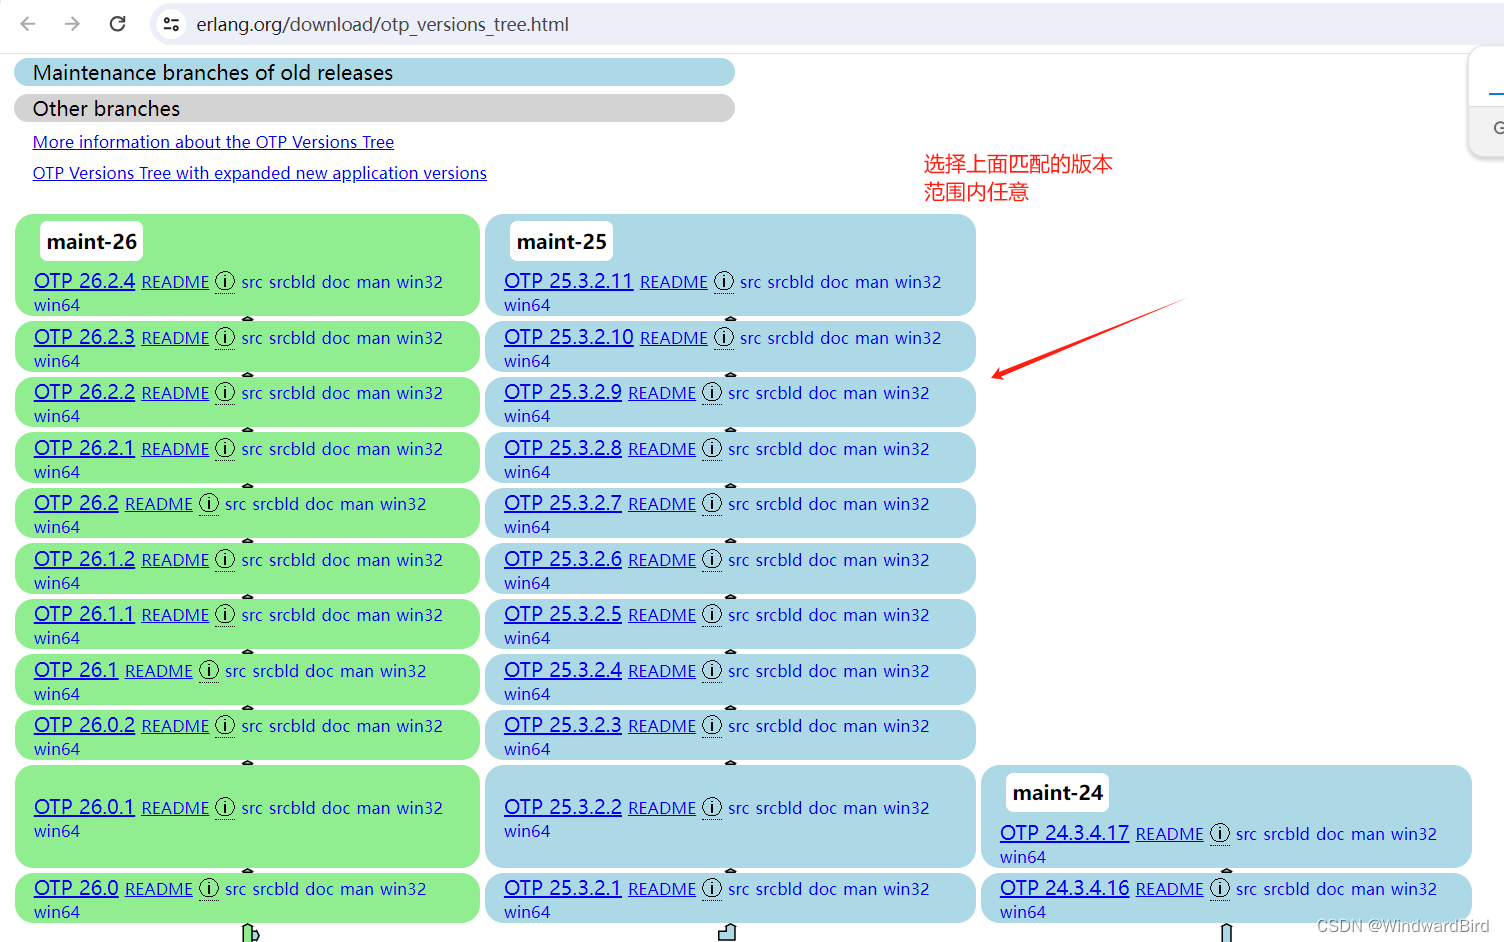Image resolution: width=1504 pixels, height=942 pixels.
Task: Open the OTP 26.2.4 release link
Action: [84, 281]
